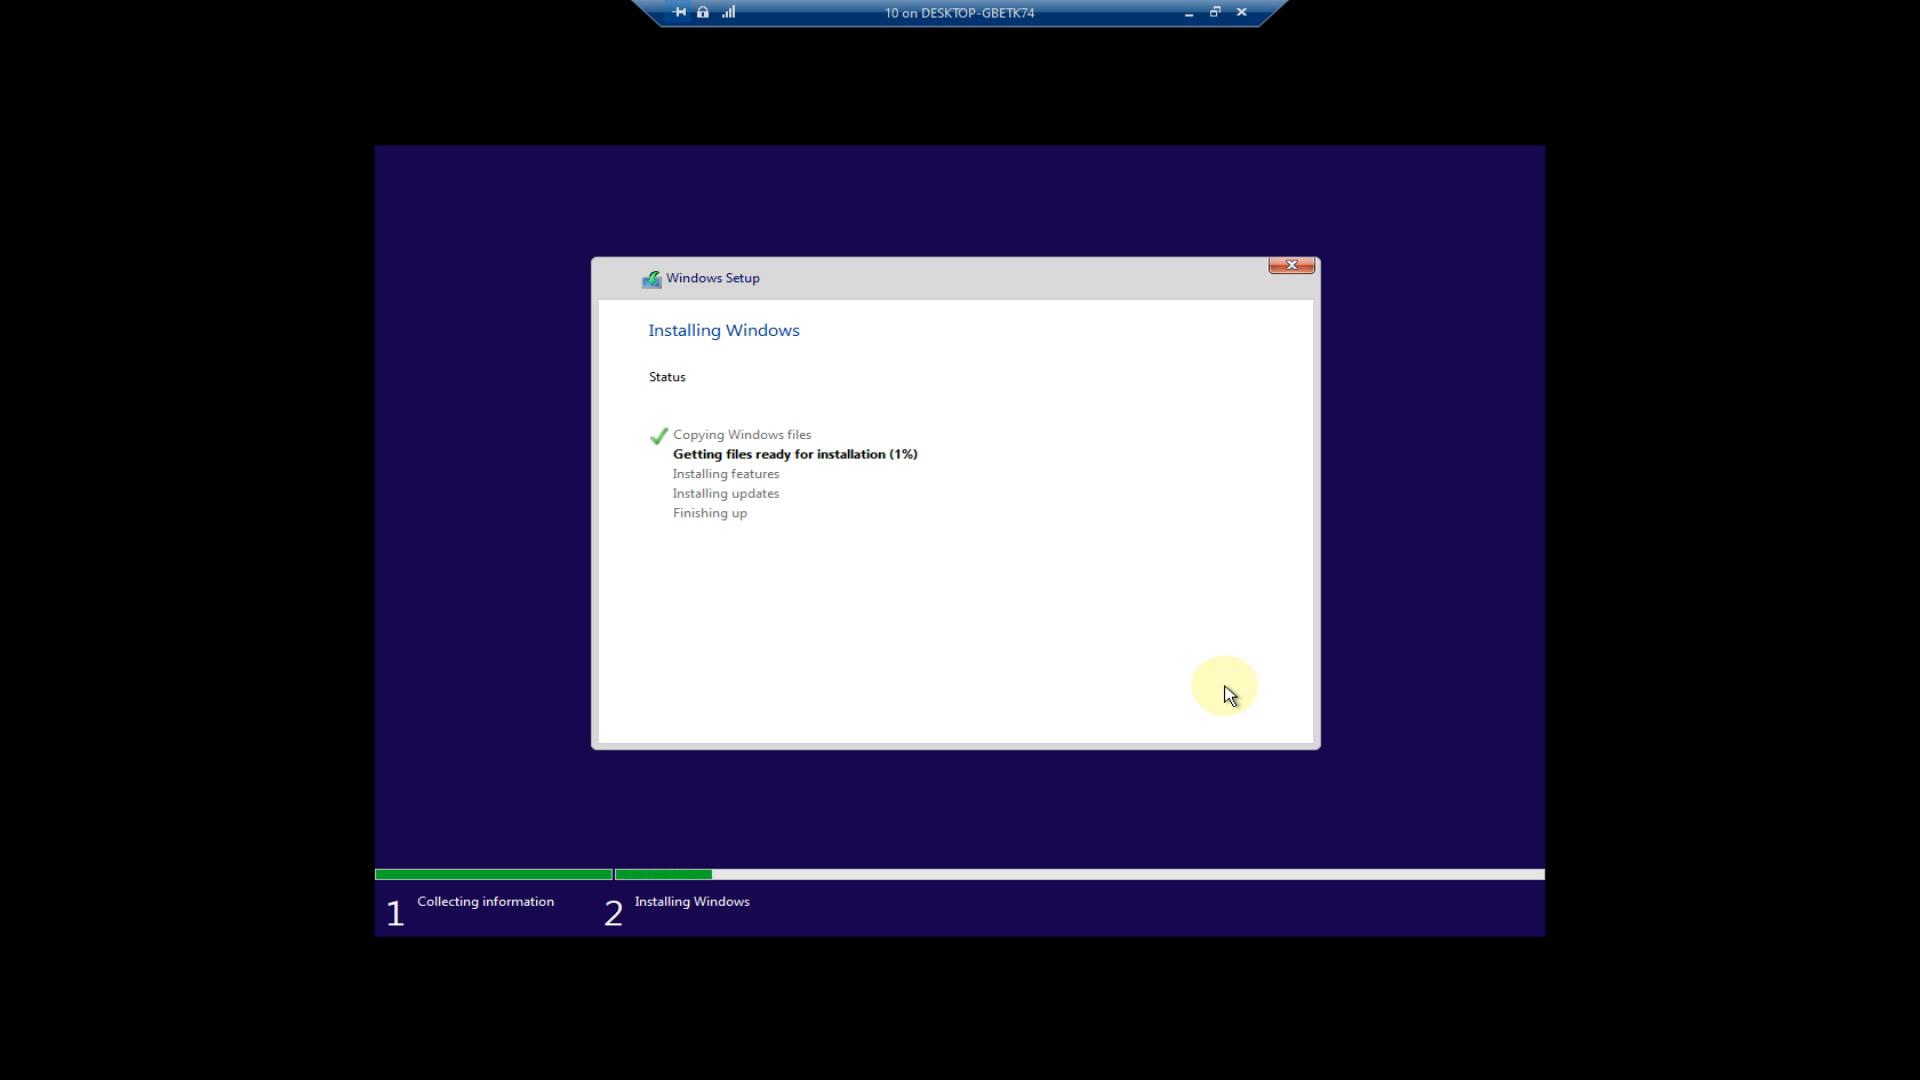This screenshot has width=1920, height=1080.
Task: Click the 'Windows Setup' title text
Action: pyautogui.click(x=713, y=278)
